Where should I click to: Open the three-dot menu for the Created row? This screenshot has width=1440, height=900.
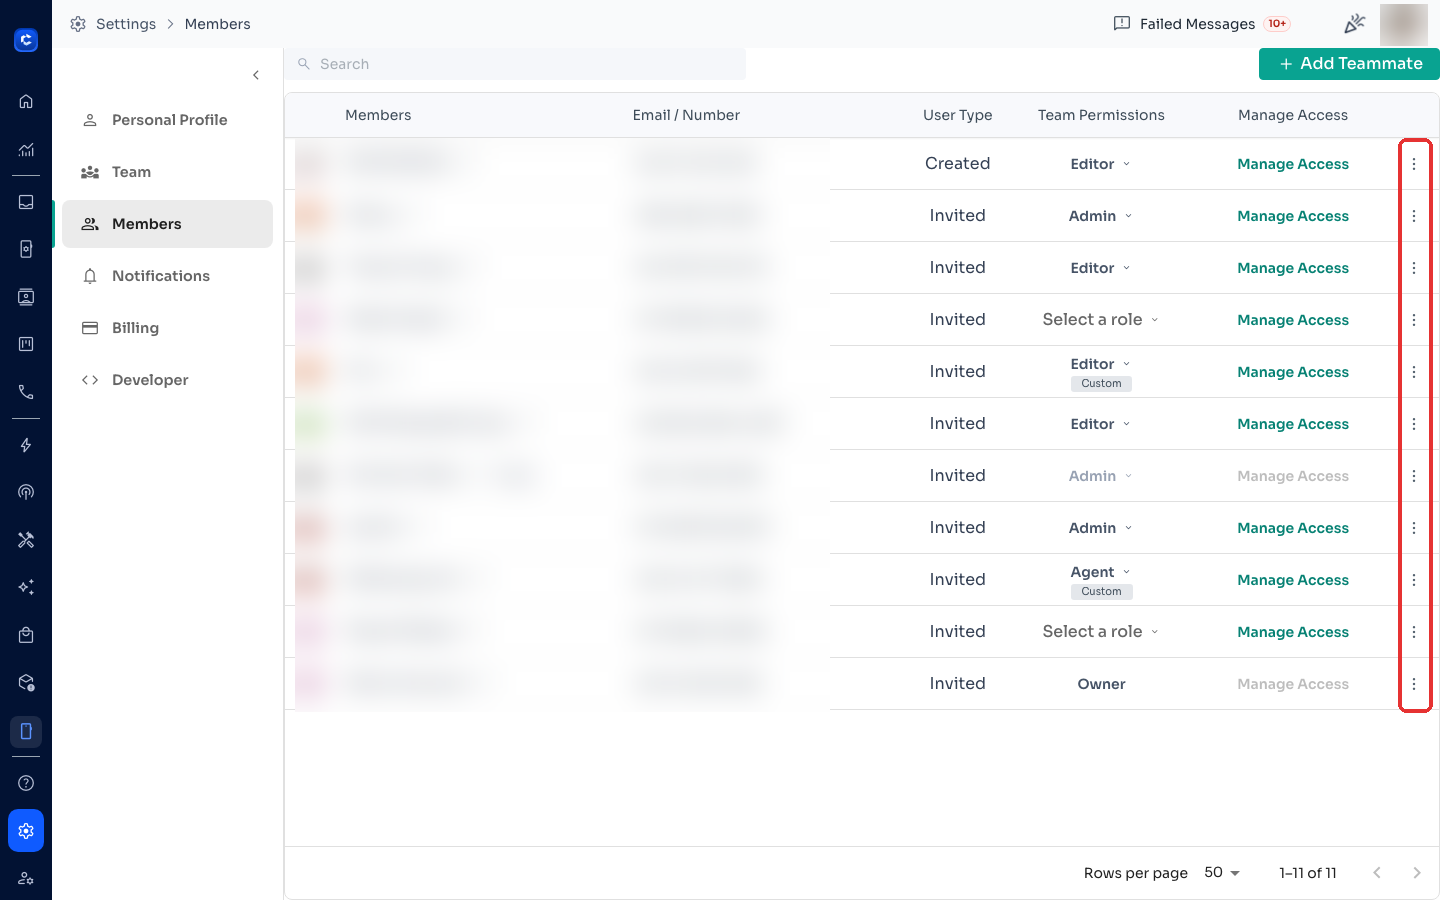coord(1414,164)
